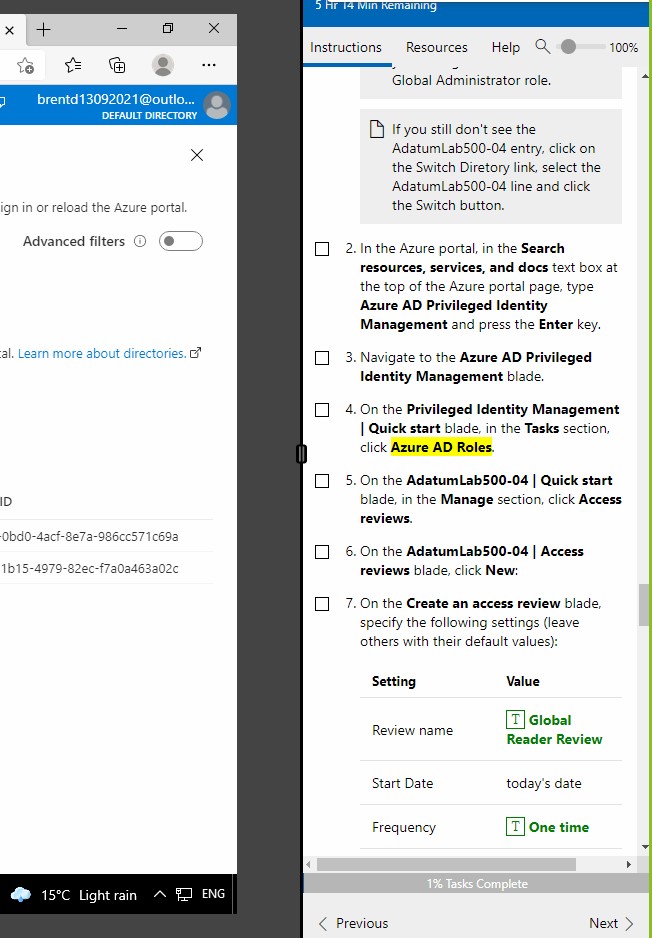The width and height of the screenshot is (652, 938).
Task: Click the highlighted Azure AD Roles text
Action: click(x=441, y=447)
